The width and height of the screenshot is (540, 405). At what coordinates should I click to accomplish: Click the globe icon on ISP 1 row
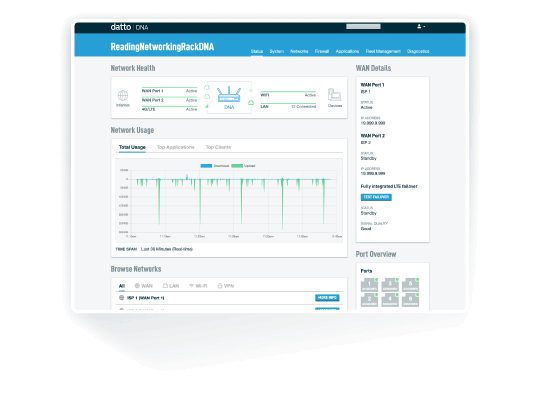coord(122,298)
